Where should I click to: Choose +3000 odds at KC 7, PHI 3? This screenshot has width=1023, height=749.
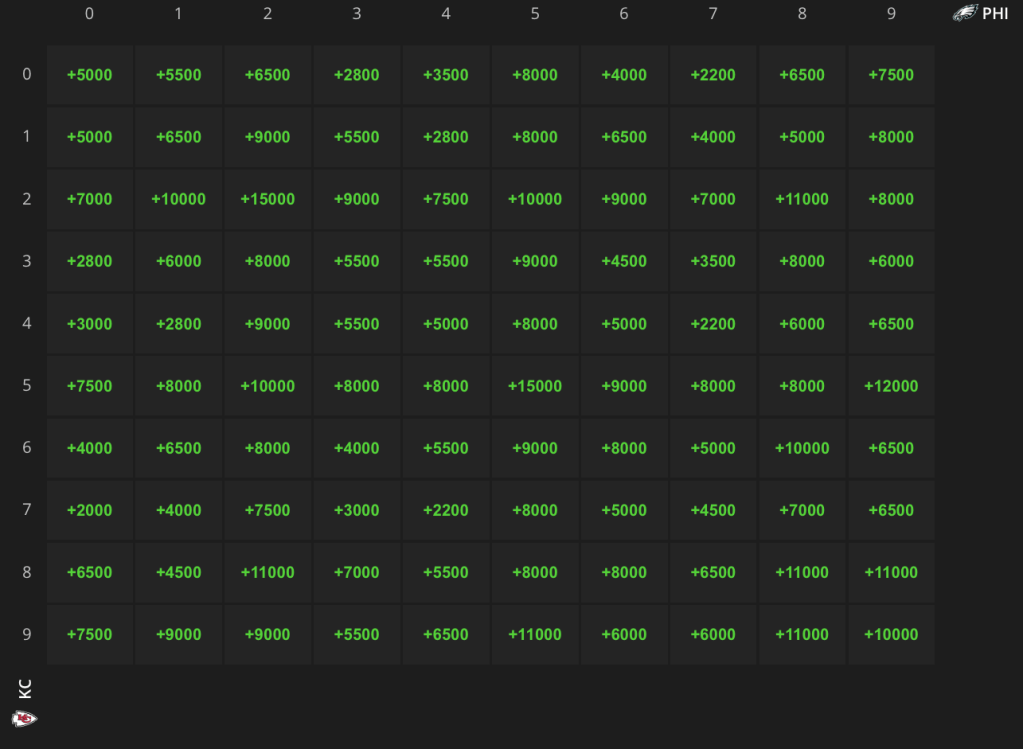point(357,510)
